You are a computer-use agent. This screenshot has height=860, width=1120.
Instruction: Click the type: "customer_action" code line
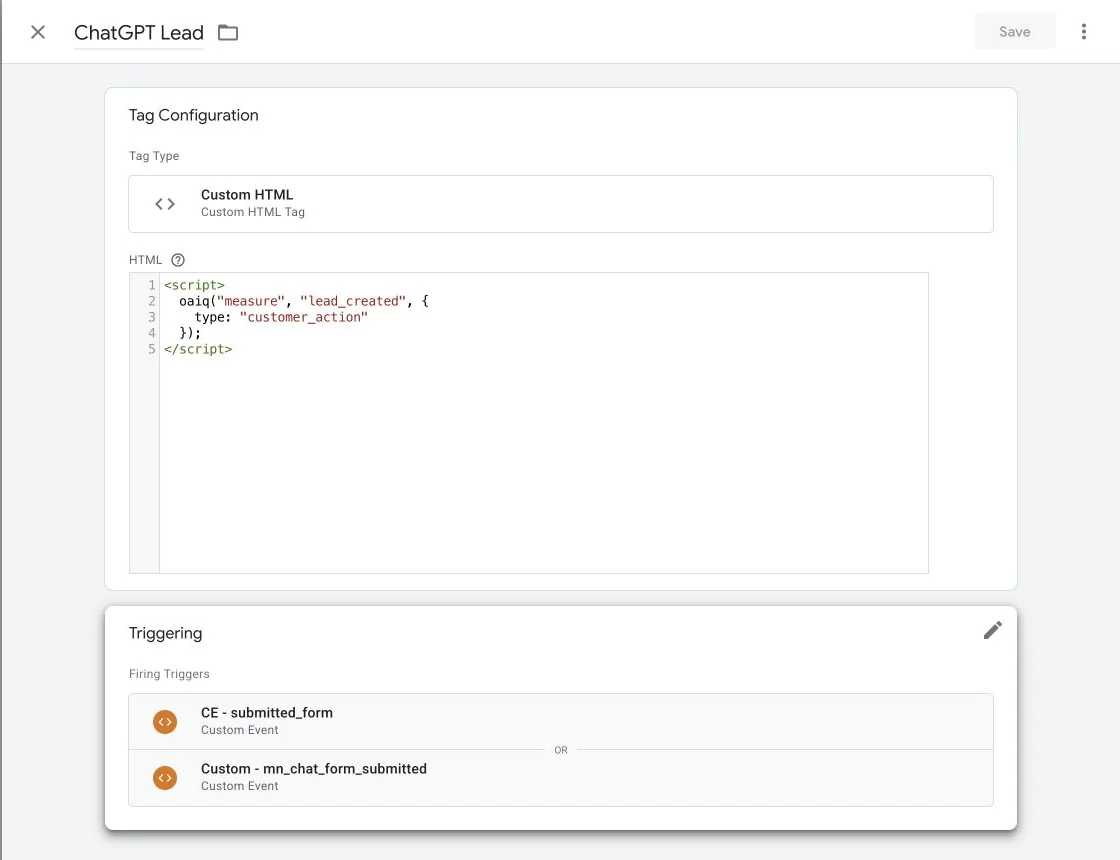(281, 316)
